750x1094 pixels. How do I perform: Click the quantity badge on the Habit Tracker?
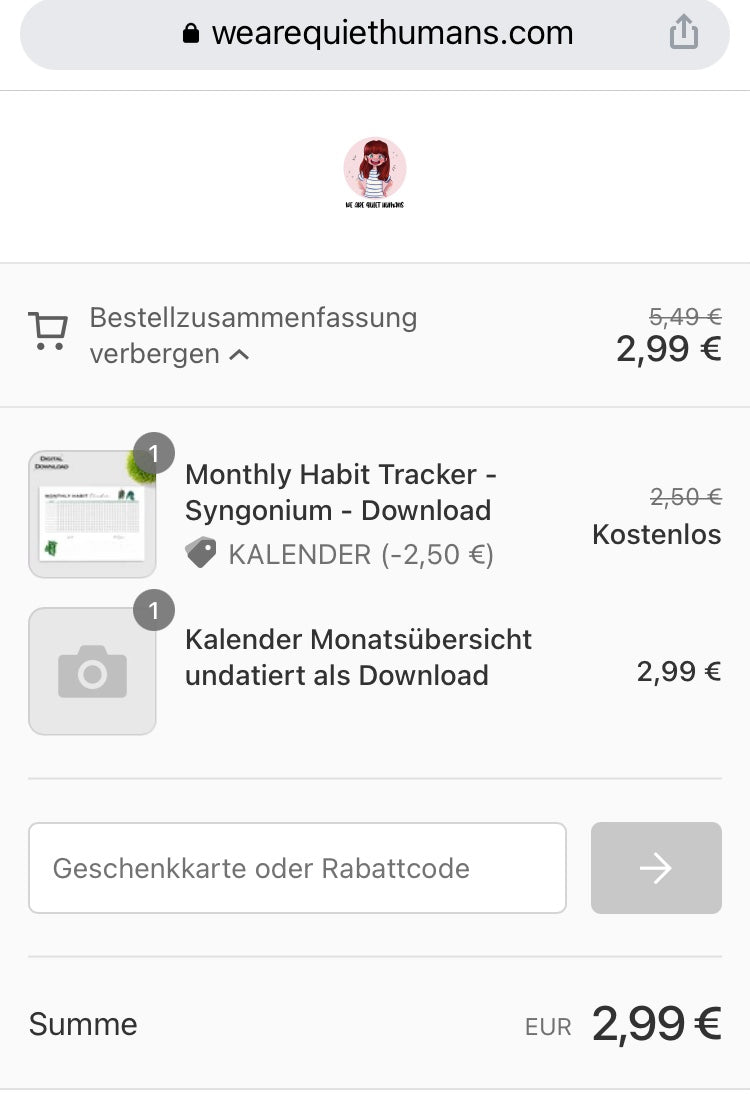153,453
